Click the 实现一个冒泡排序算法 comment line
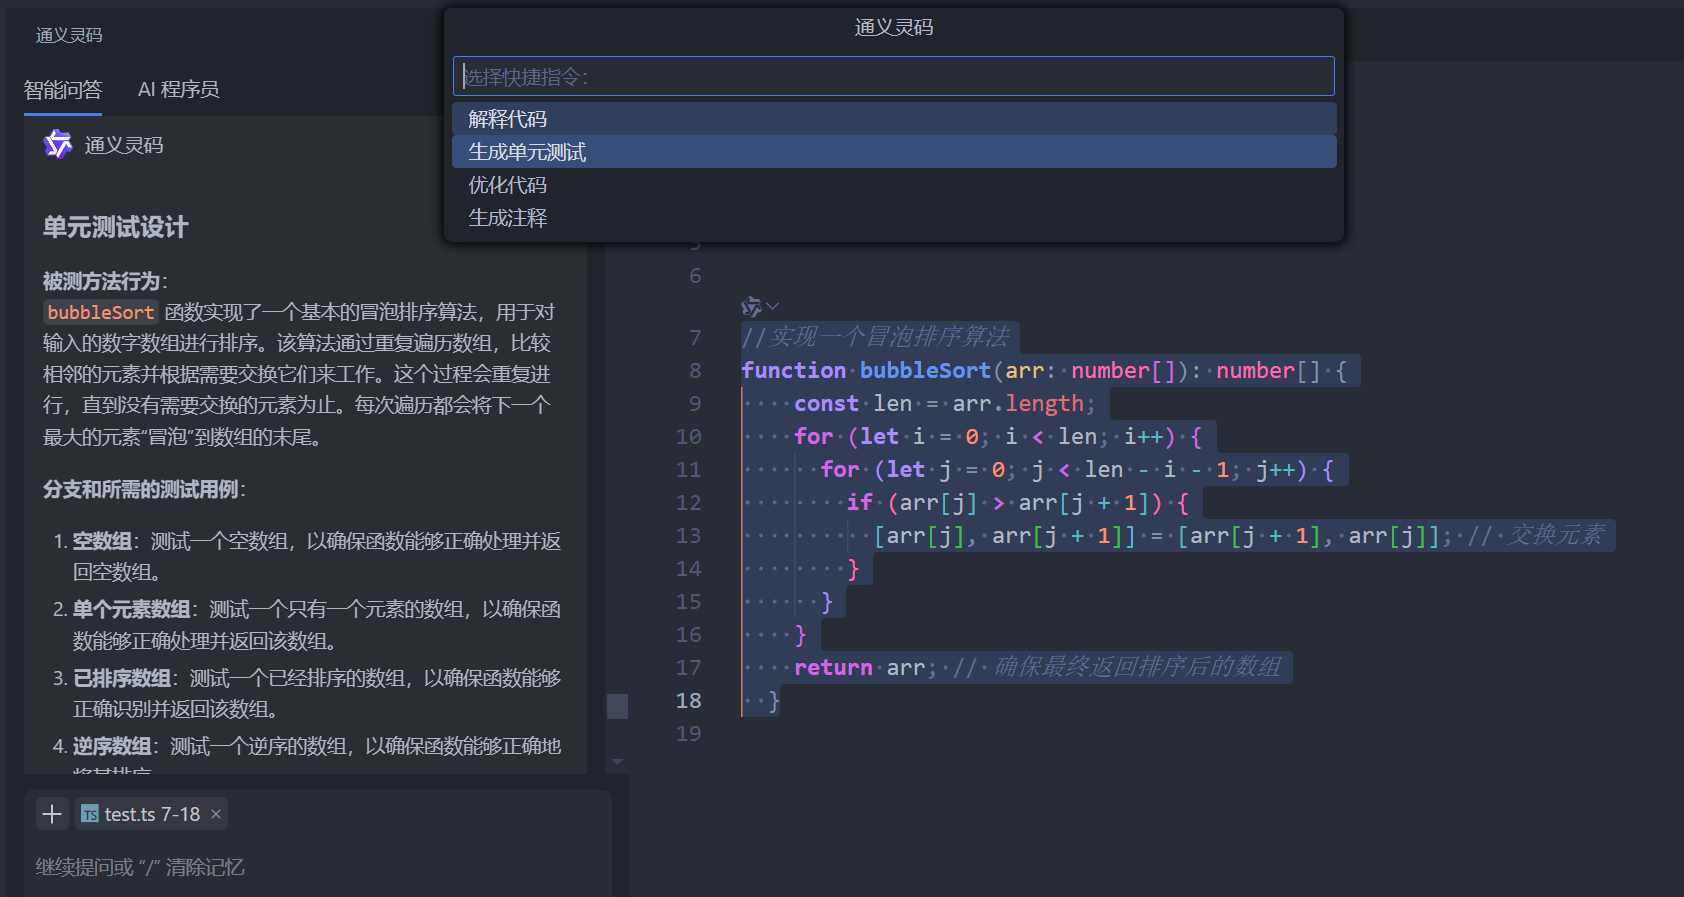The height and width of the screenshot is (897, 1684). (876, 338)
